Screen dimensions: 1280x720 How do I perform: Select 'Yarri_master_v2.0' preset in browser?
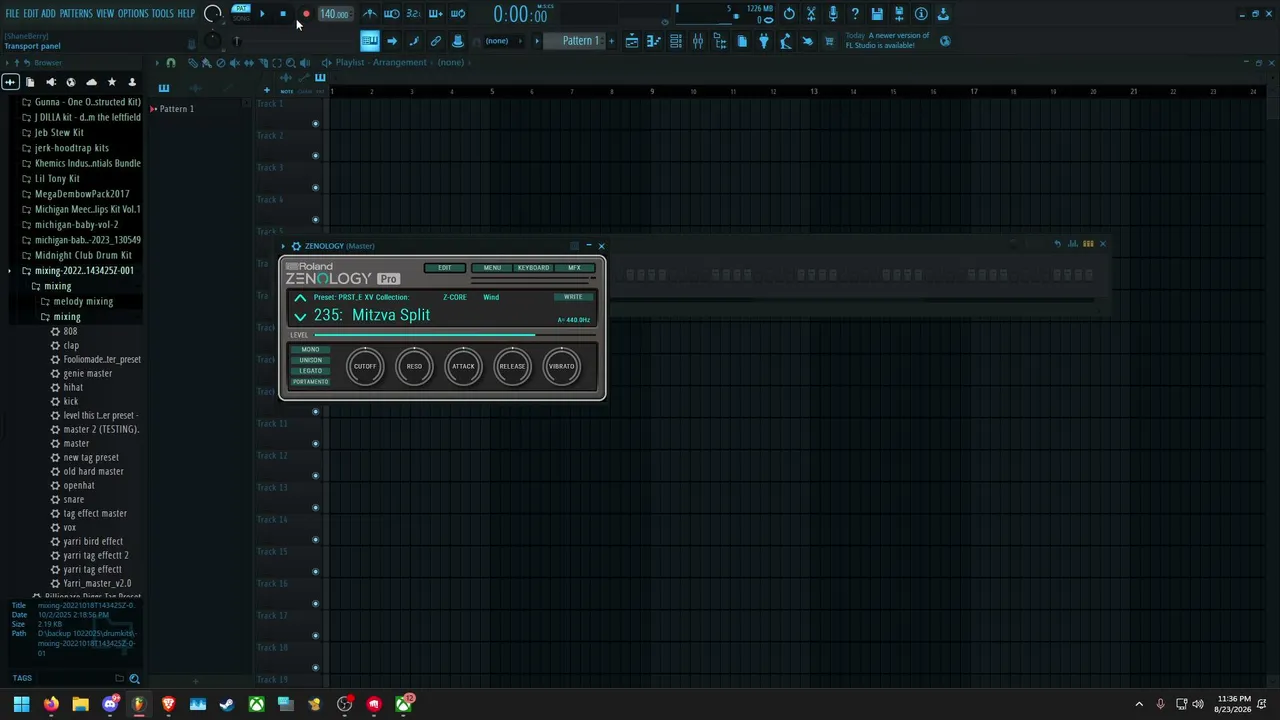coord(97,584)
